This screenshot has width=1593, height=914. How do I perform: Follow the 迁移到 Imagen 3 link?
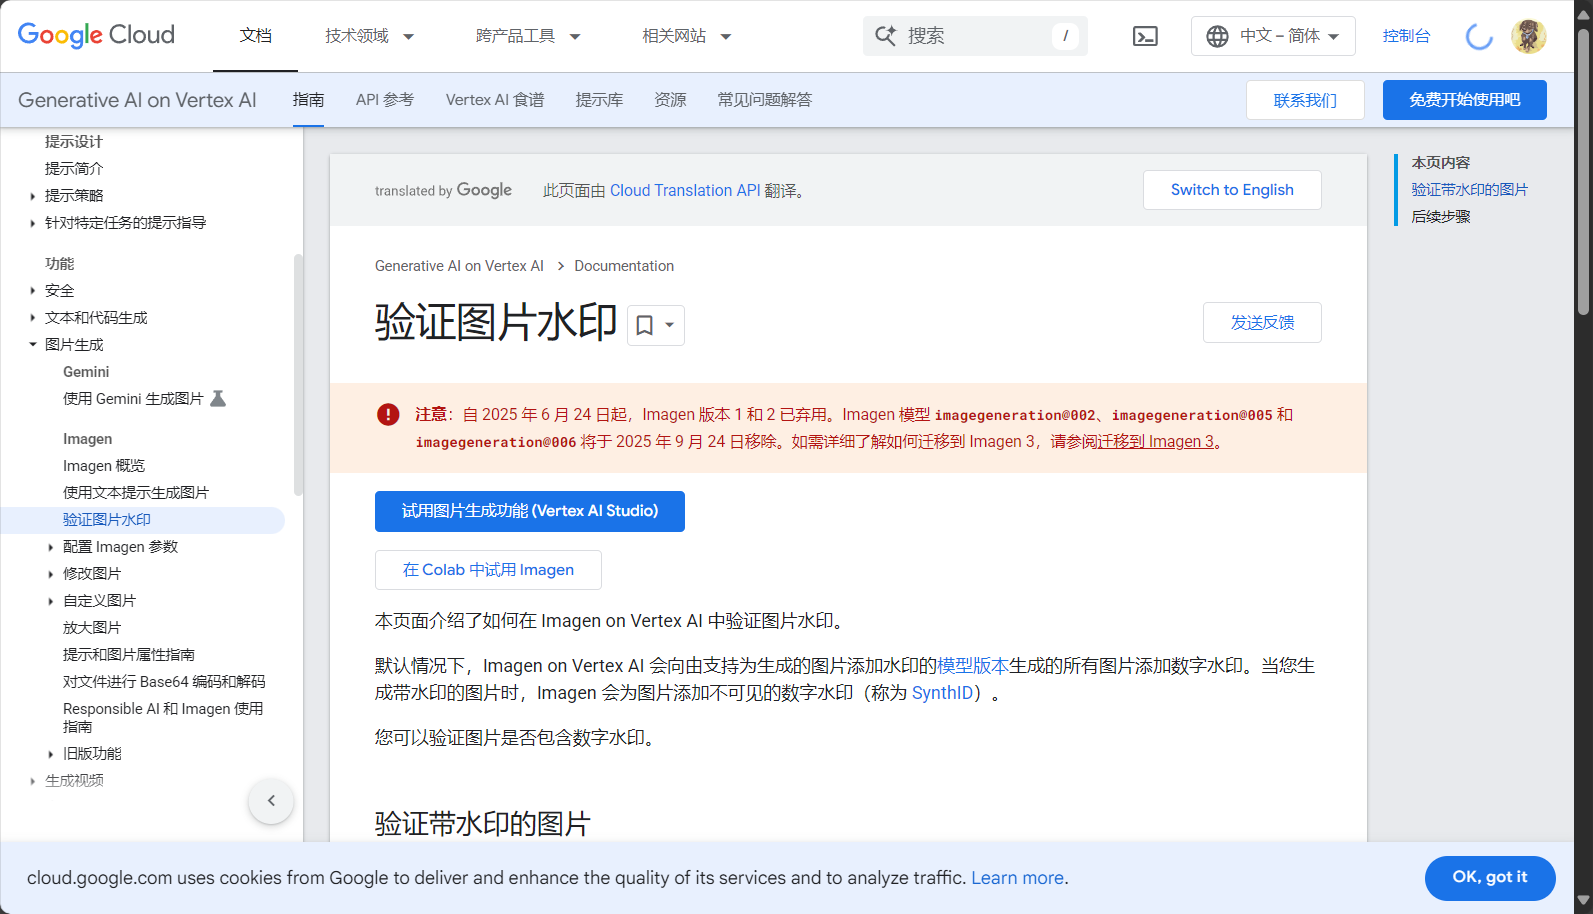tap(1155, 441)
